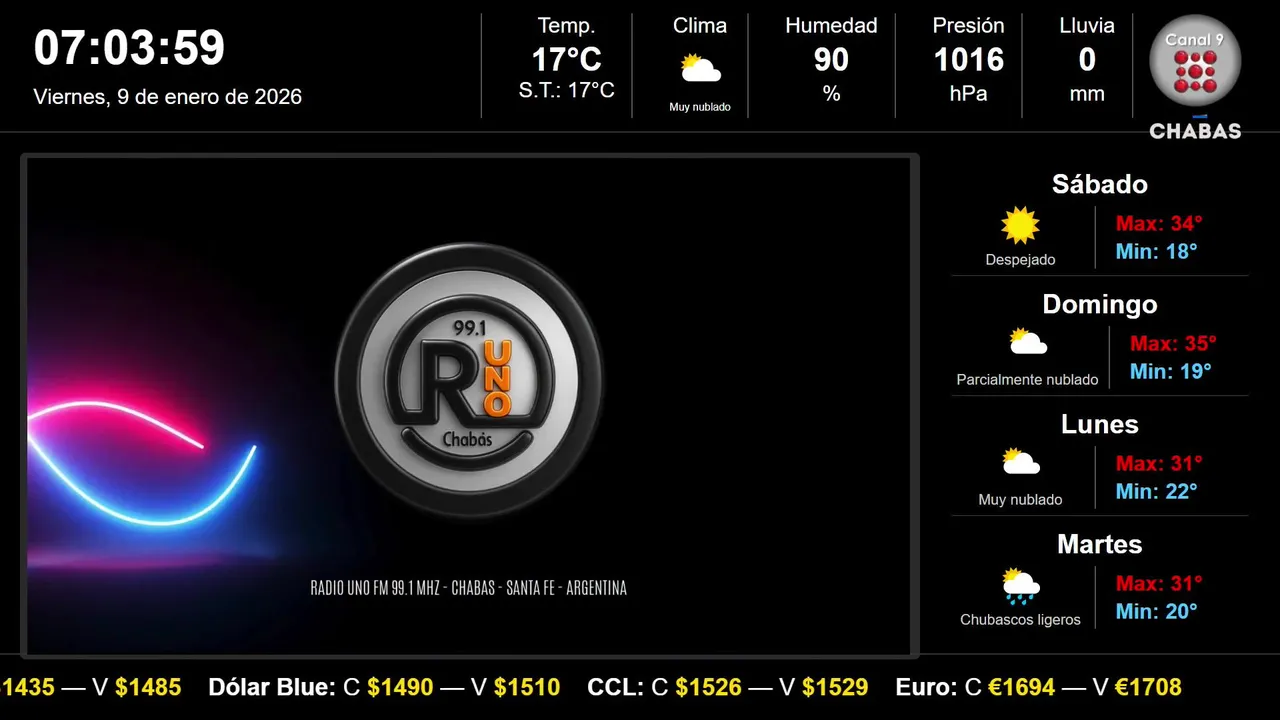Click the Humedad 90 value
Viewport: 1280px width, 720px height.
(831, 60)
